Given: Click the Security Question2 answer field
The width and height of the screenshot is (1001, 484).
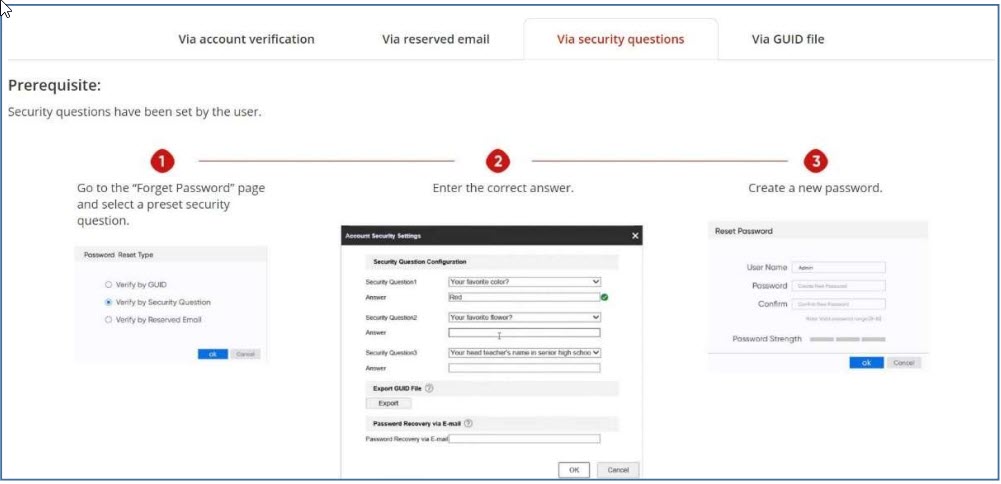Looking at the screenshot, I should [x=524, y=333].
